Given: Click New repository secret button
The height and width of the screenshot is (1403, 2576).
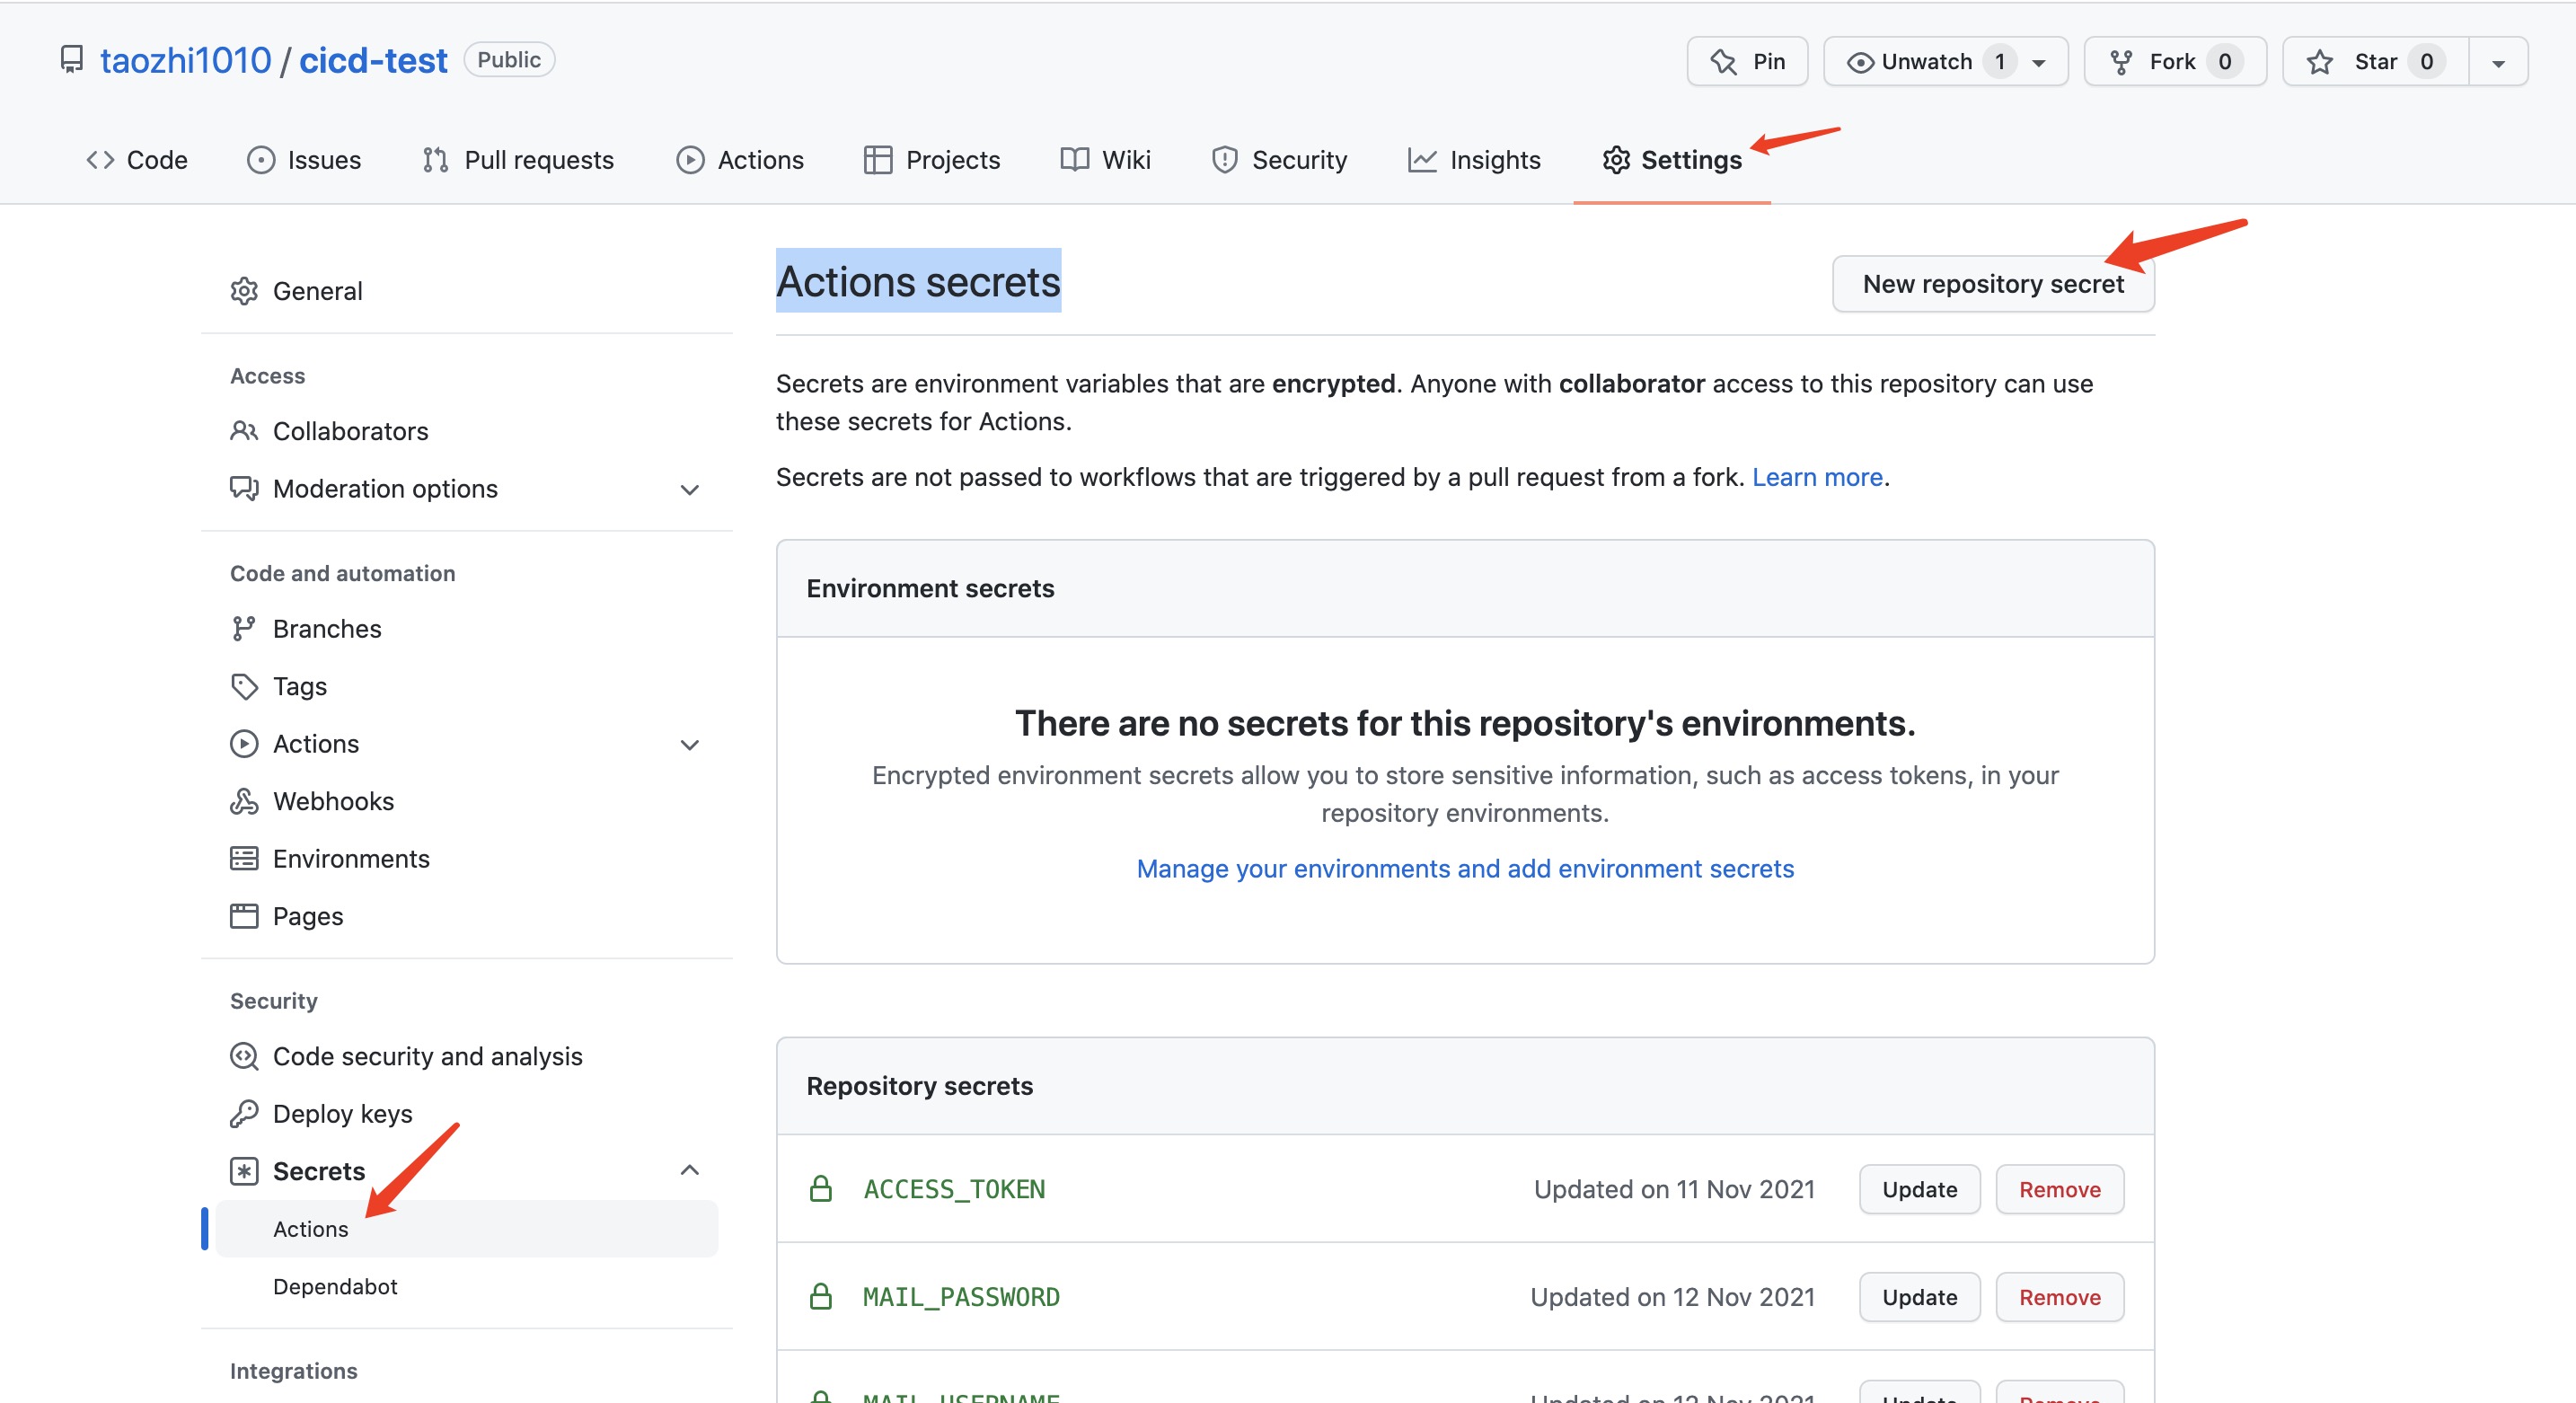Looking at the screenshot, I should click(1992, 284).
